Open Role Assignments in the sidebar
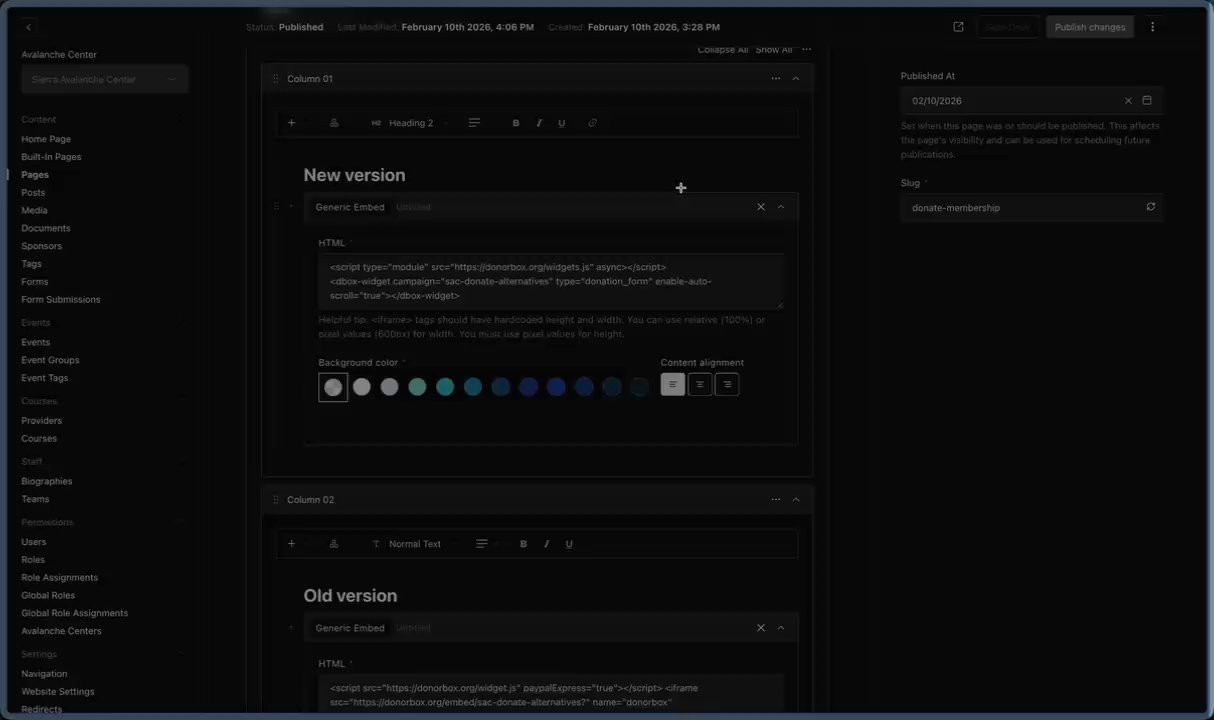The width and height of the screenshot is (1214, 720). [60, 577]
